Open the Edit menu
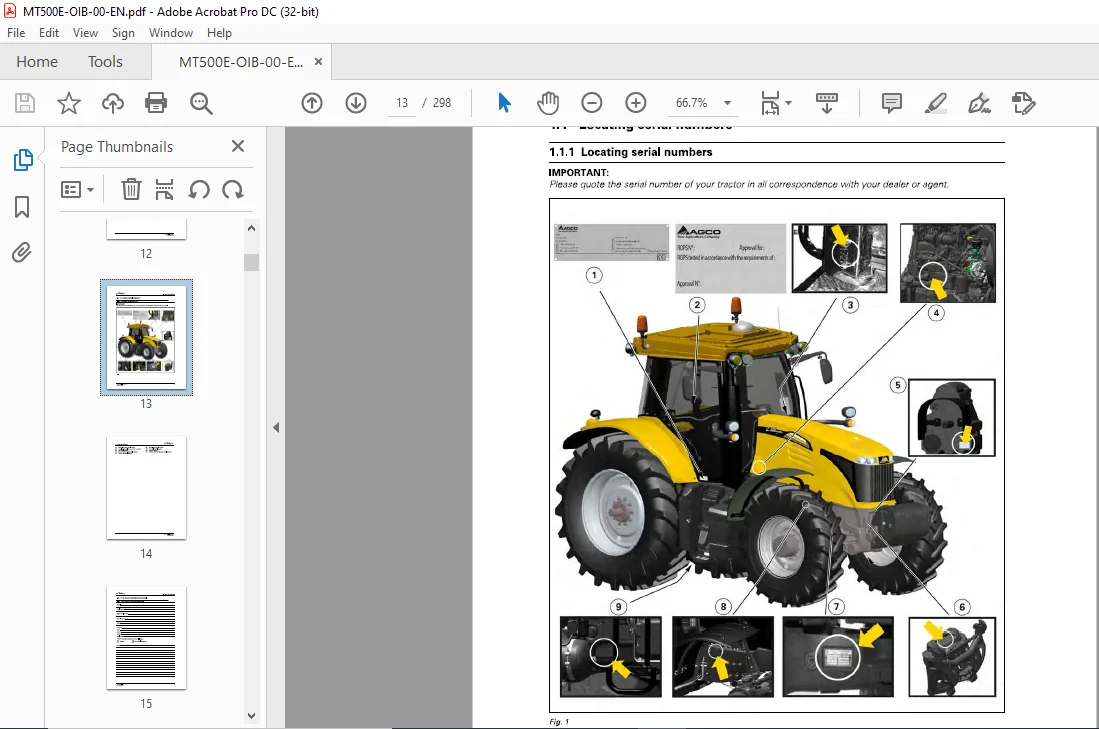Viewport: 1099px width, 729px height. [x=48, y=33]
